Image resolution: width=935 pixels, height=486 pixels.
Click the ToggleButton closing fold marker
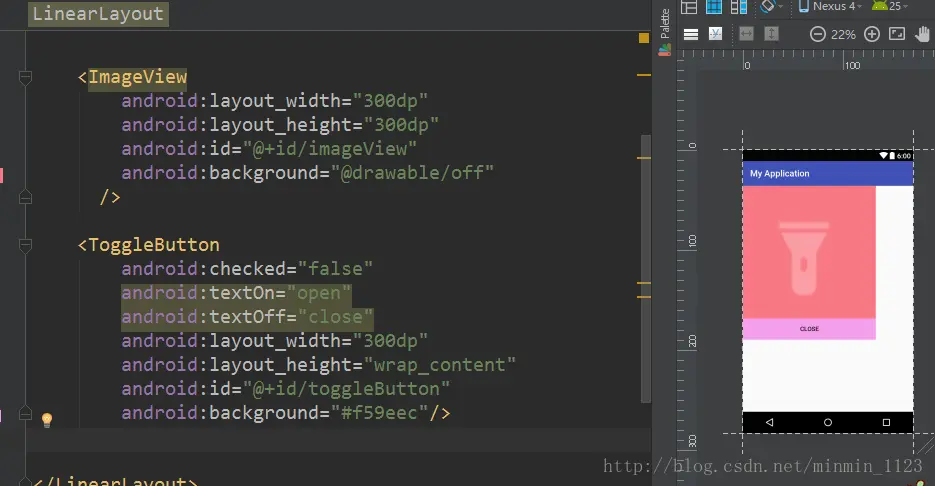pos(25,413)
